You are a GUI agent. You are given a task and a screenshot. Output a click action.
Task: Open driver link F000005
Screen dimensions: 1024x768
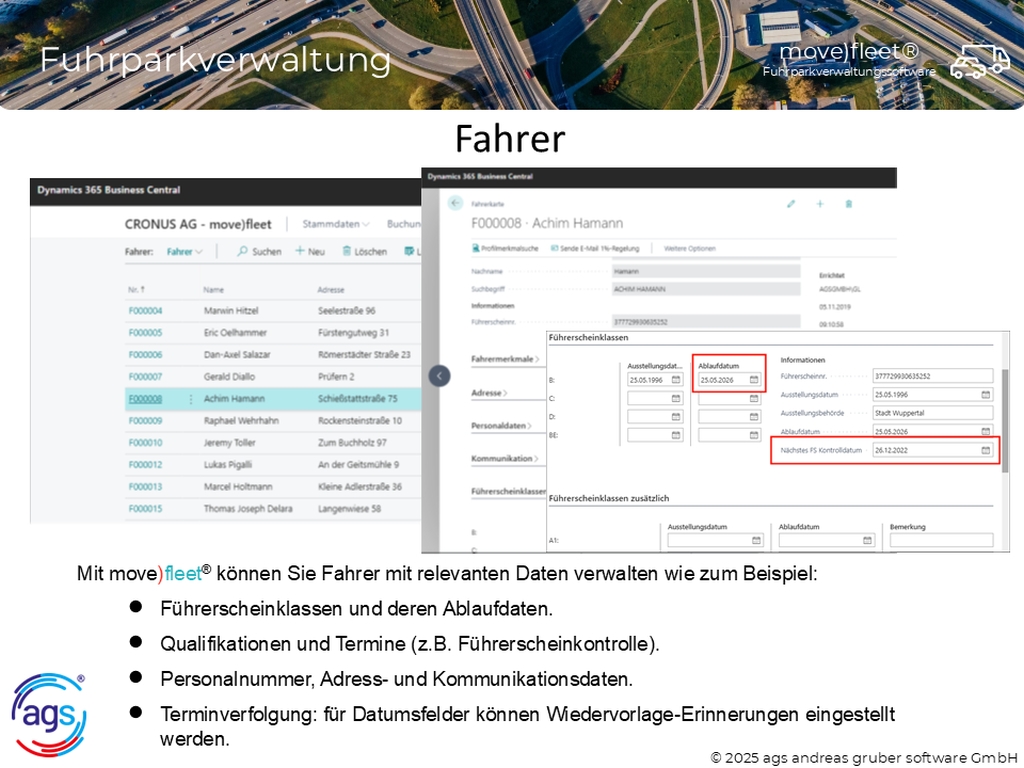[x=145, y=332]
